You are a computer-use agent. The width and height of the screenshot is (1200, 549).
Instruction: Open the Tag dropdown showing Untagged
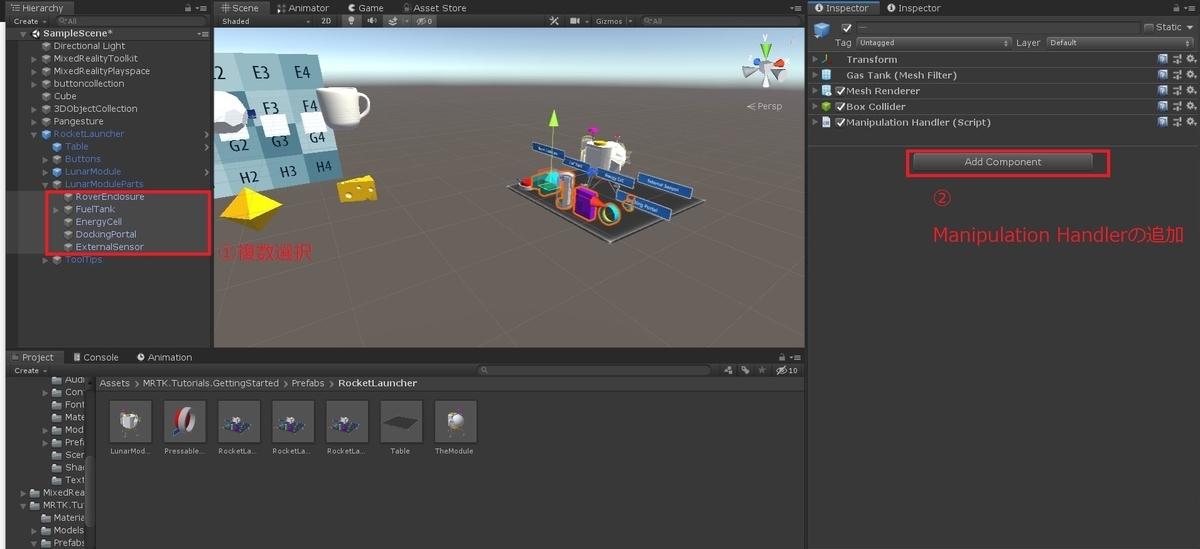pos(934,43)
